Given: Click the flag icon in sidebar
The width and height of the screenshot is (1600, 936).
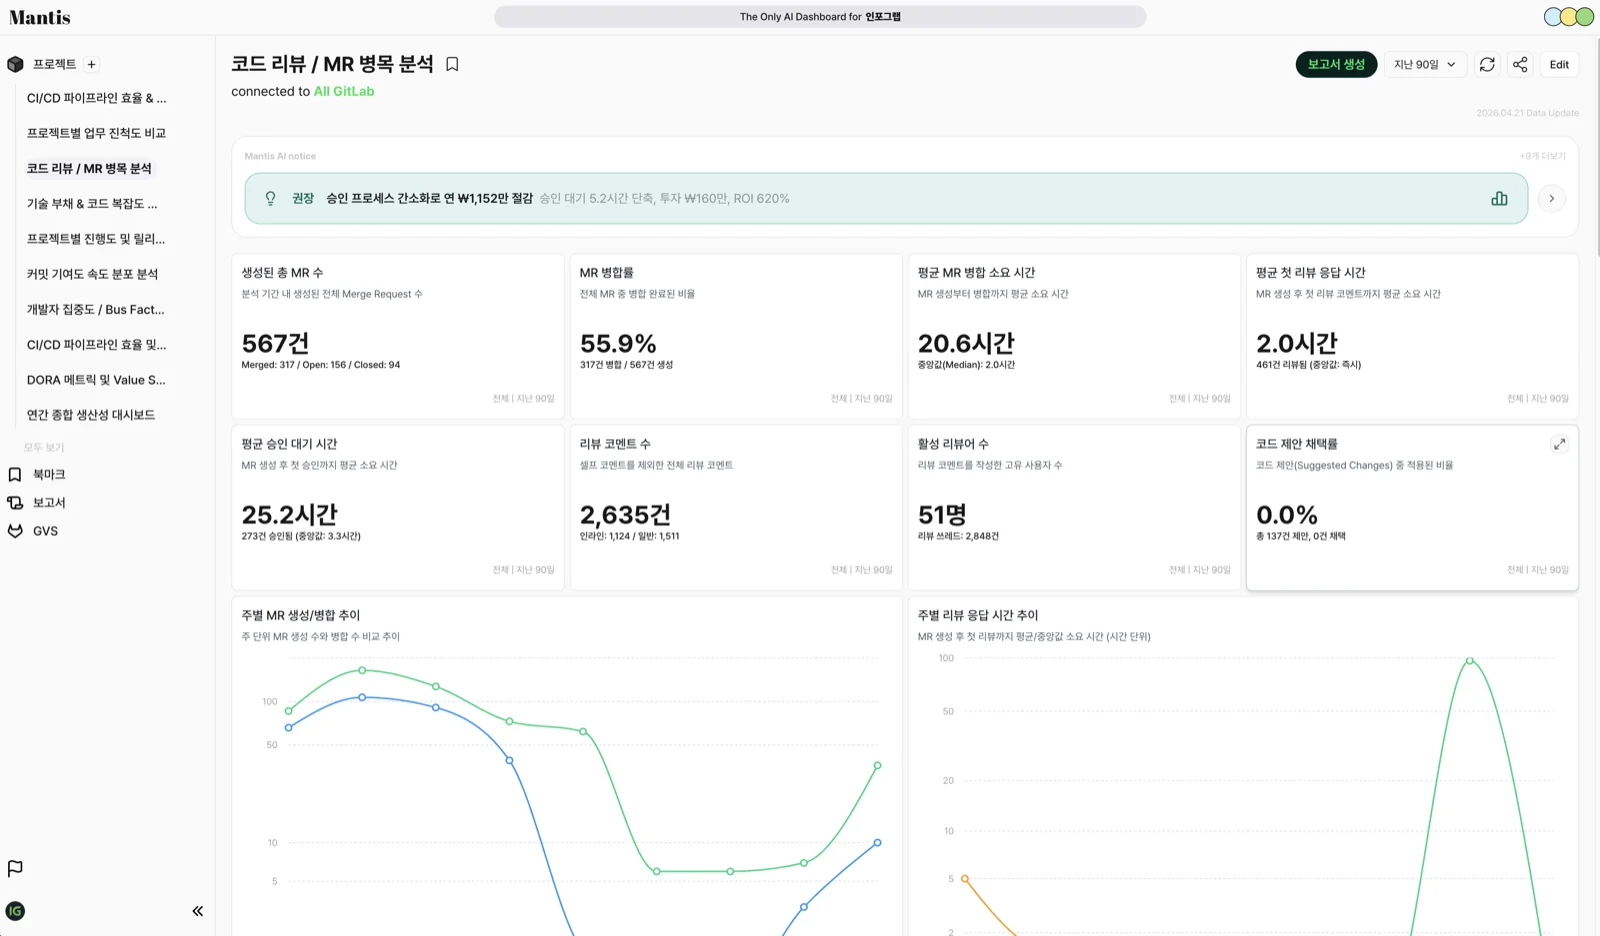Looking at the screenshot, I should tap(15, 868).
